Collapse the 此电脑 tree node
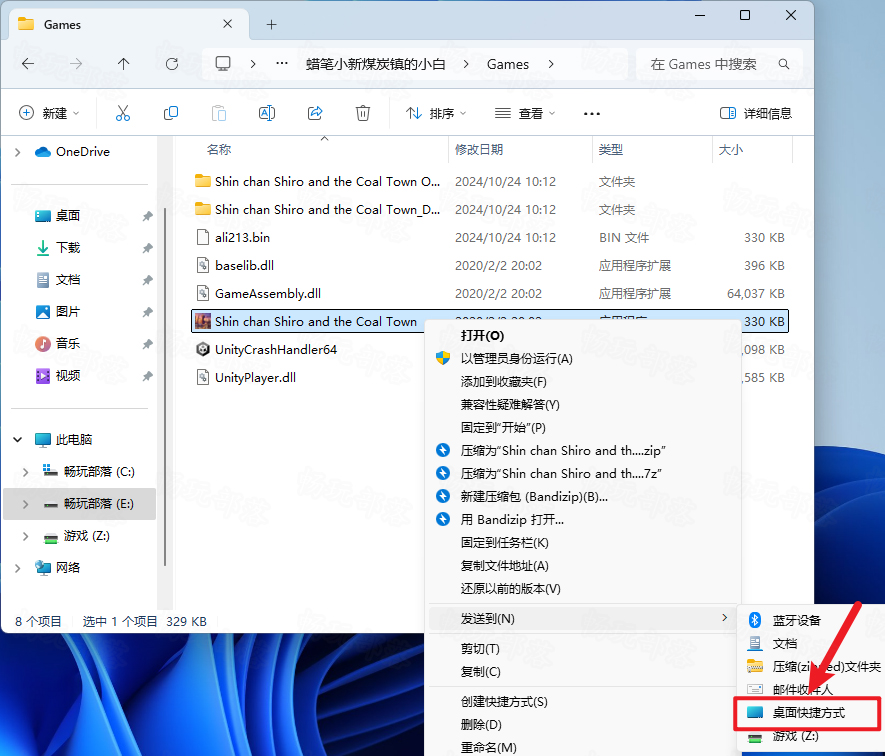885x756 pixels. tap(17, 440)
